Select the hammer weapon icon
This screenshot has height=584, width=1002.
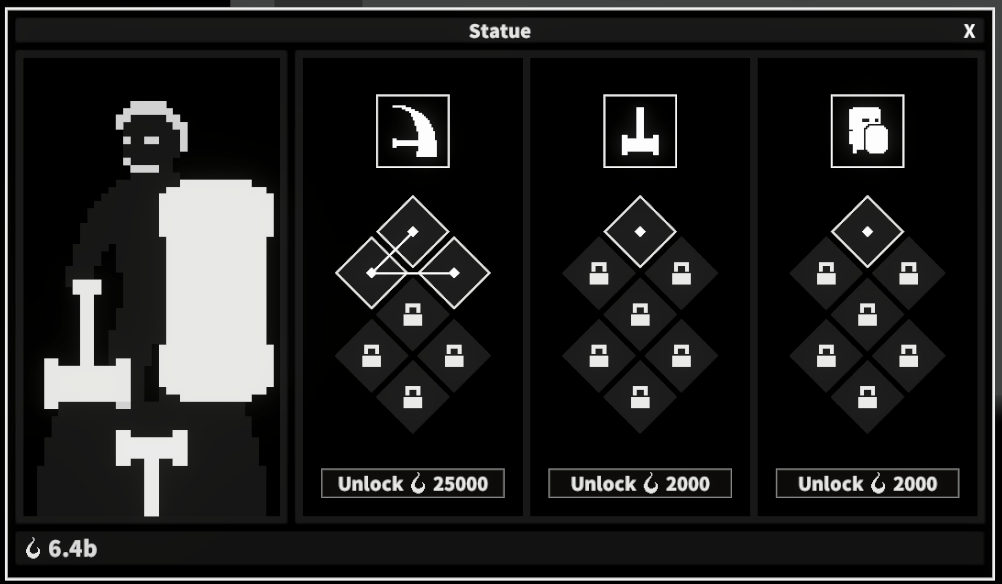[x=640, y=131]
